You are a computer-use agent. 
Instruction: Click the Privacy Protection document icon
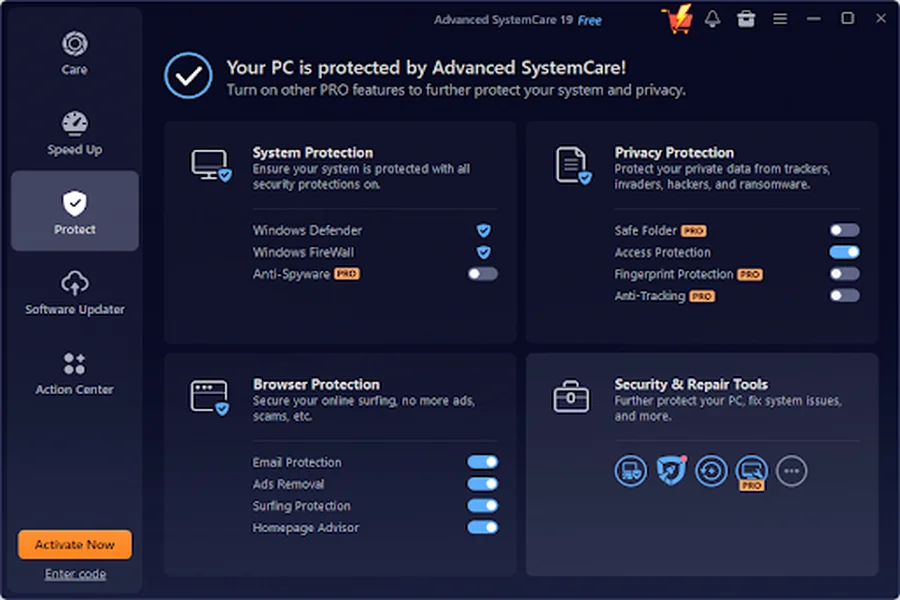pos(573,166)
